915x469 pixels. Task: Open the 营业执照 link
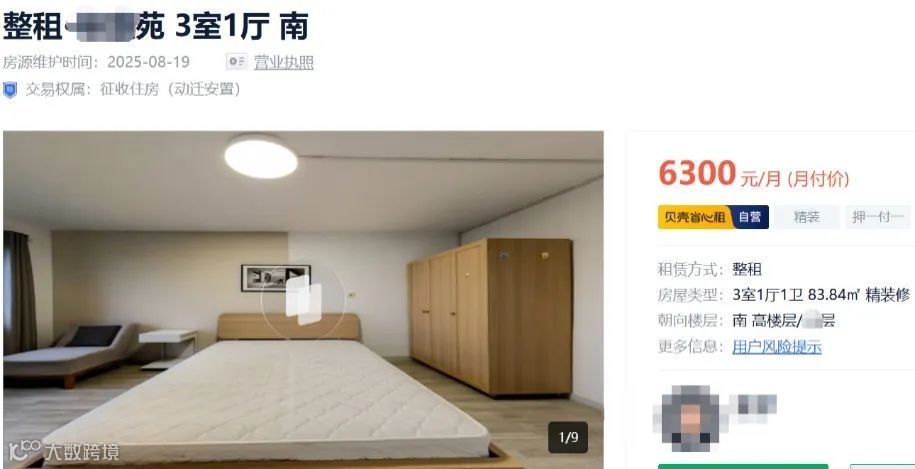click(x=284, y=62)
